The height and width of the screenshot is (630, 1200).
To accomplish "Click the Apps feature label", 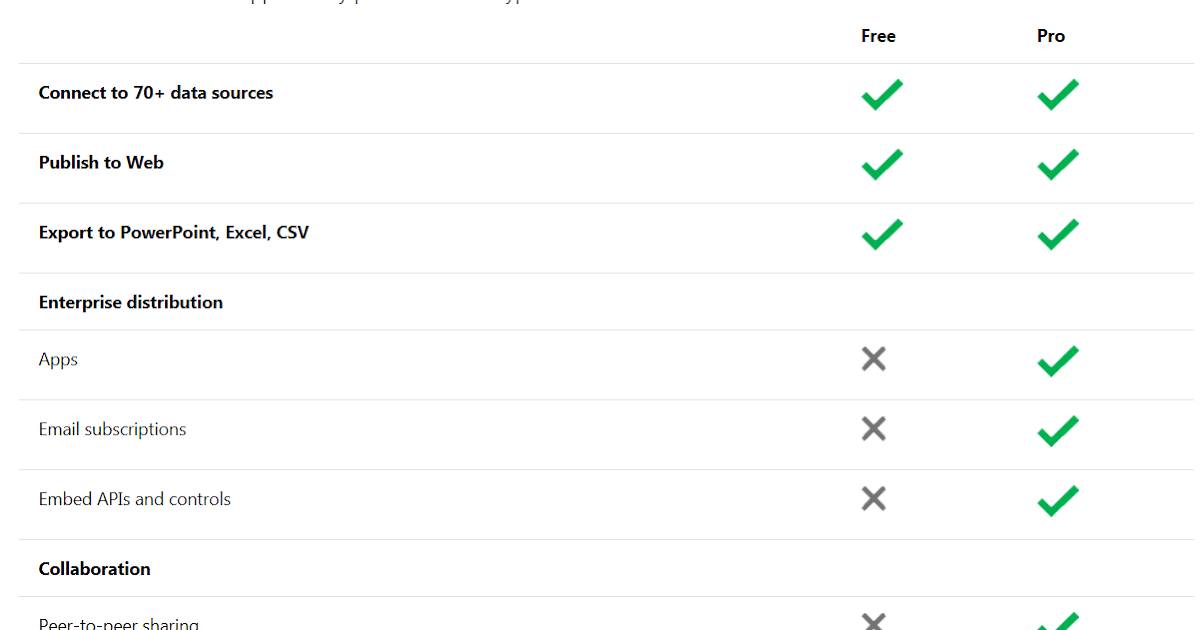I will 58,360.
